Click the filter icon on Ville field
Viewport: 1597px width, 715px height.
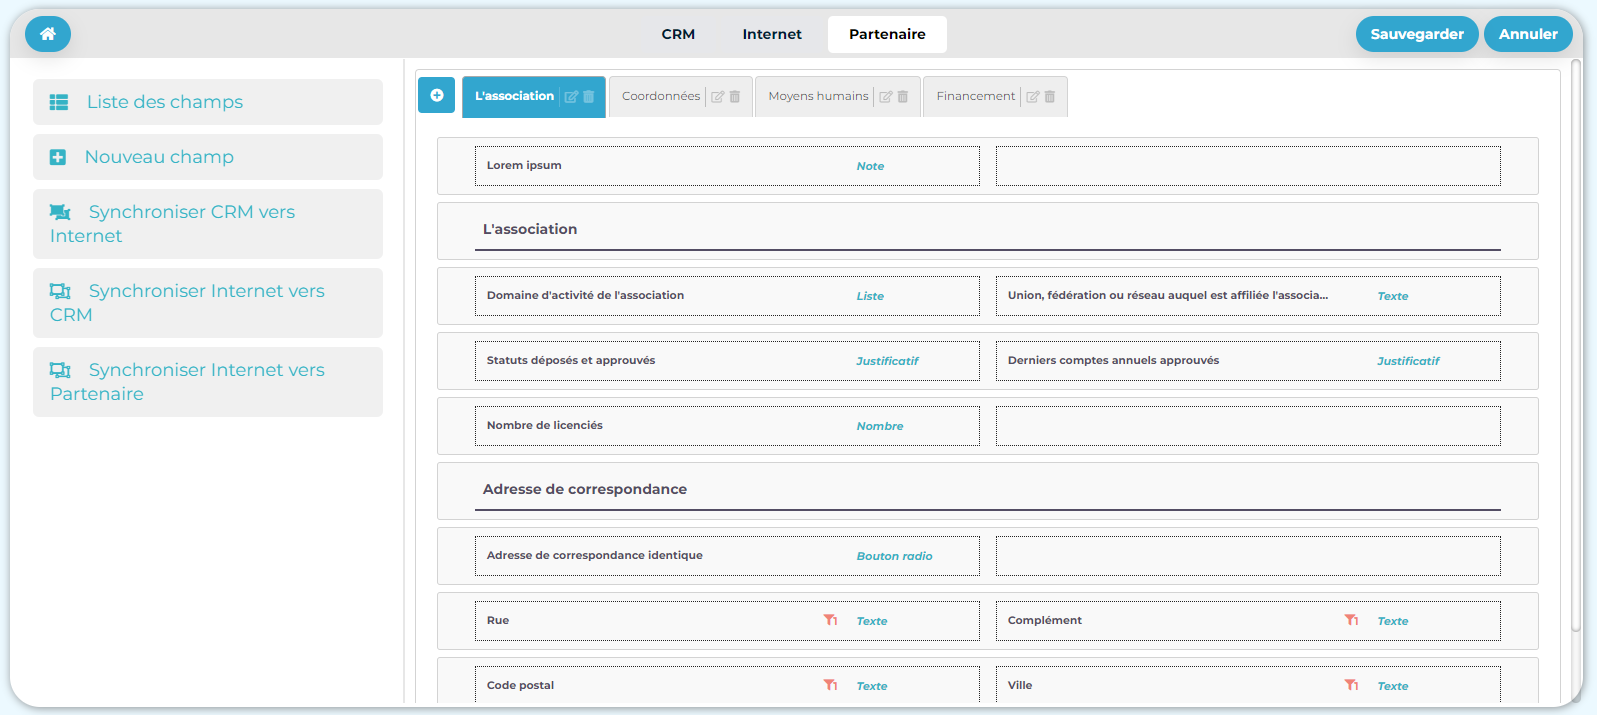(x=1351, y=685)
